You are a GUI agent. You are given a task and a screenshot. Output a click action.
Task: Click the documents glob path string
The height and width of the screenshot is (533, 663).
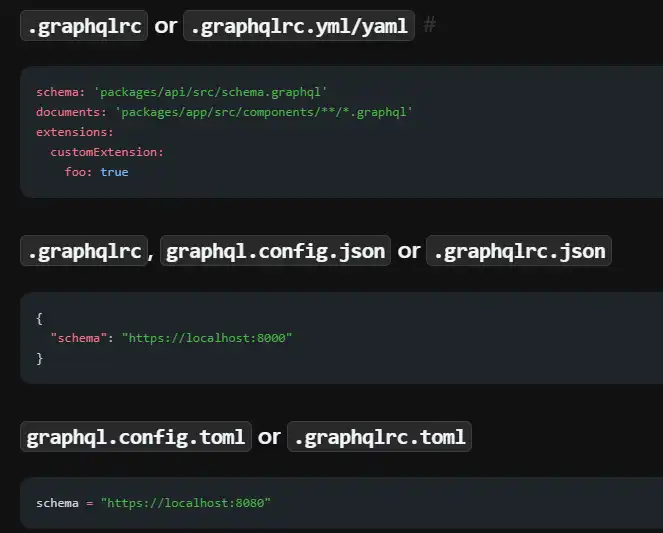pyautogui.click(x=264, y=112)
